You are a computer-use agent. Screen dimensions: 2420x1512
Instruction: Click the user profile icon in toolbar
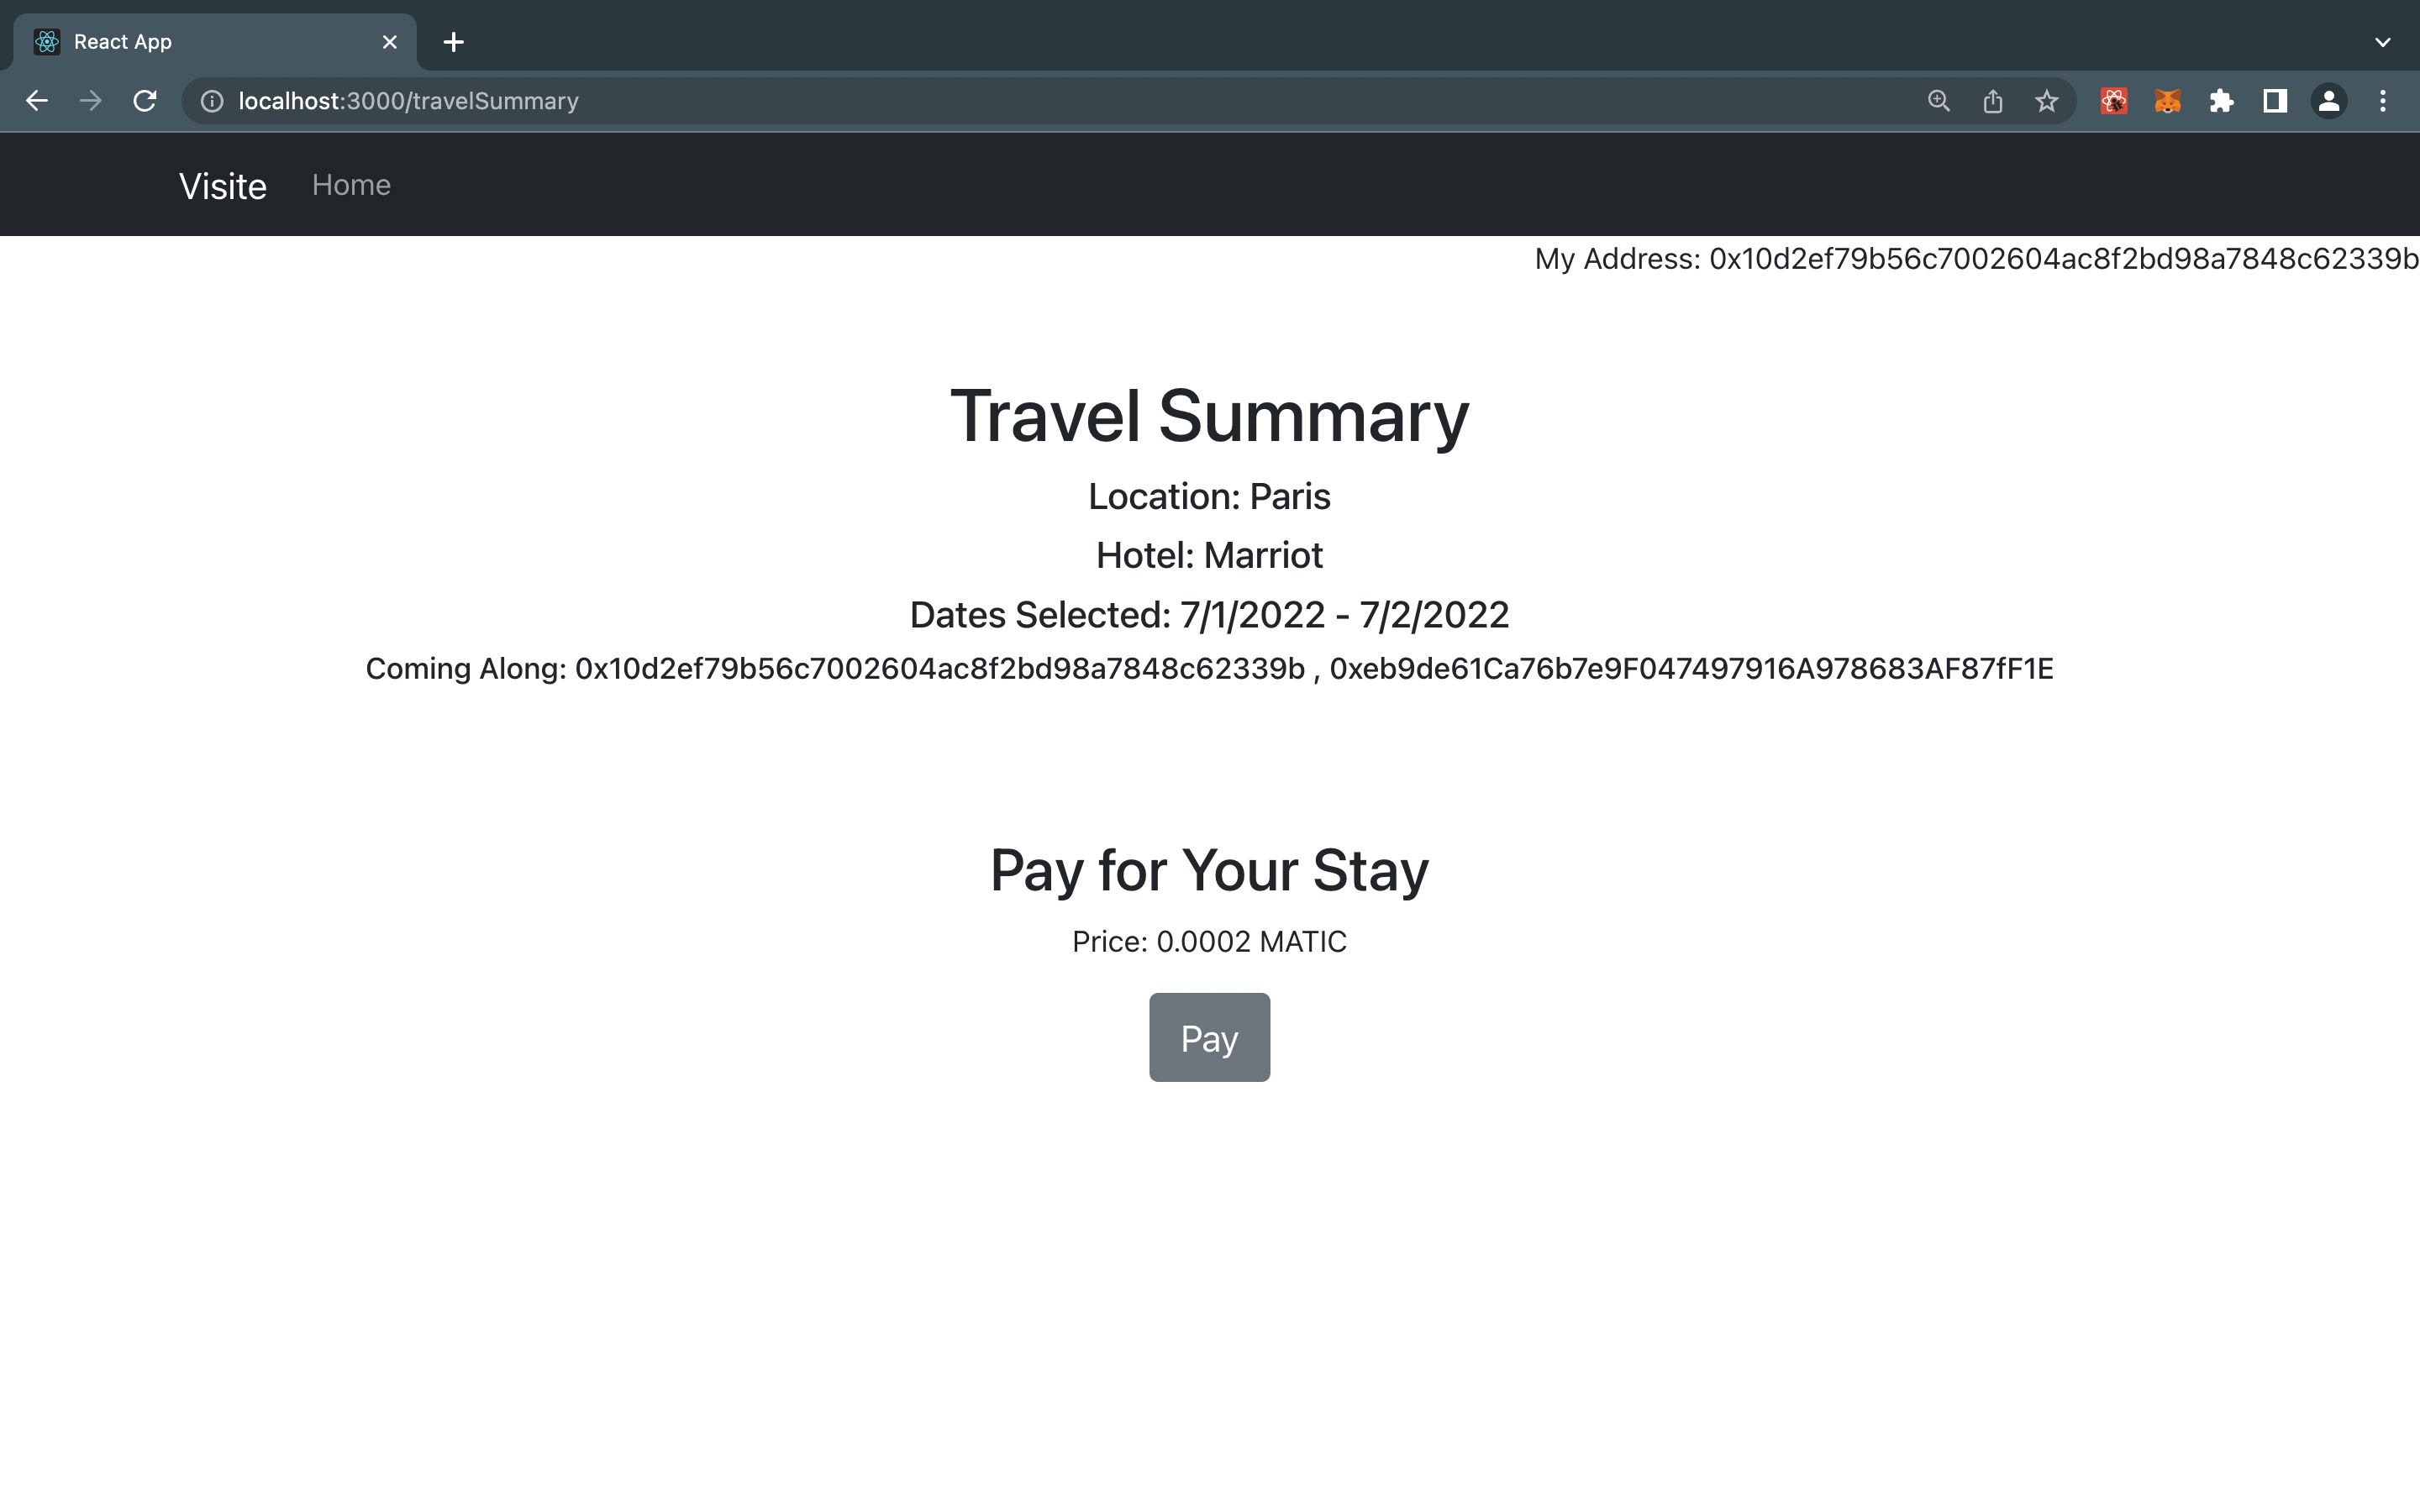tap(2329, 101)
